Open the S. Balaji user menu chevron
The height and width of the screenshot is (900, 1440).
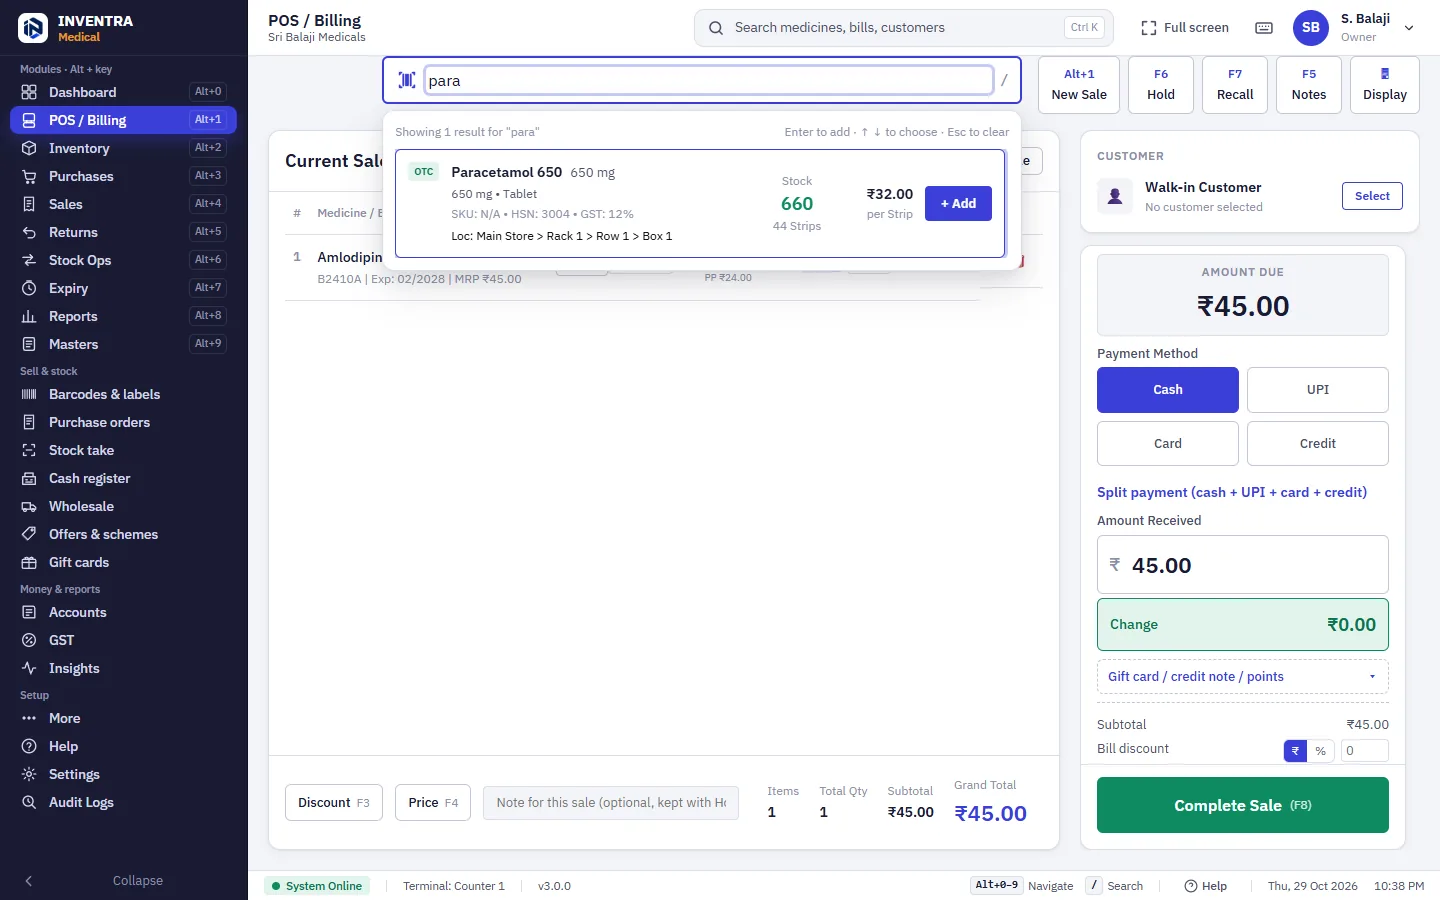tap(1409, 28)
